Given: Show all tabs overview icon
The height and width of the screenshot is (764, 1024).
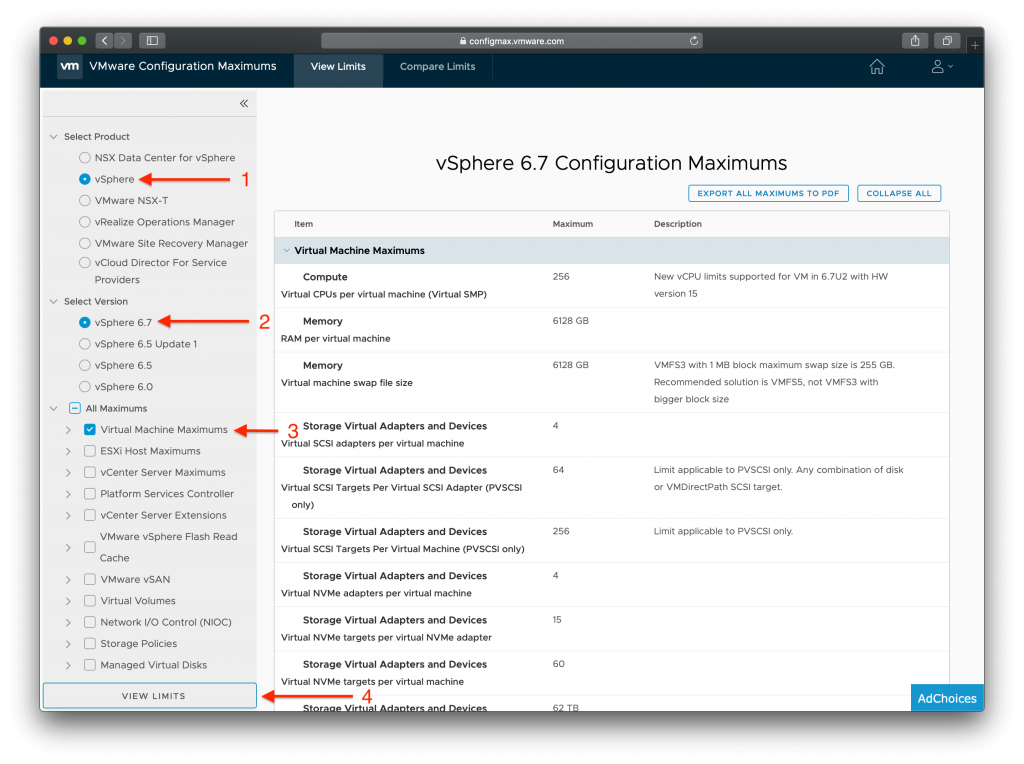Looking at the screenshot, I should [947, 40].
